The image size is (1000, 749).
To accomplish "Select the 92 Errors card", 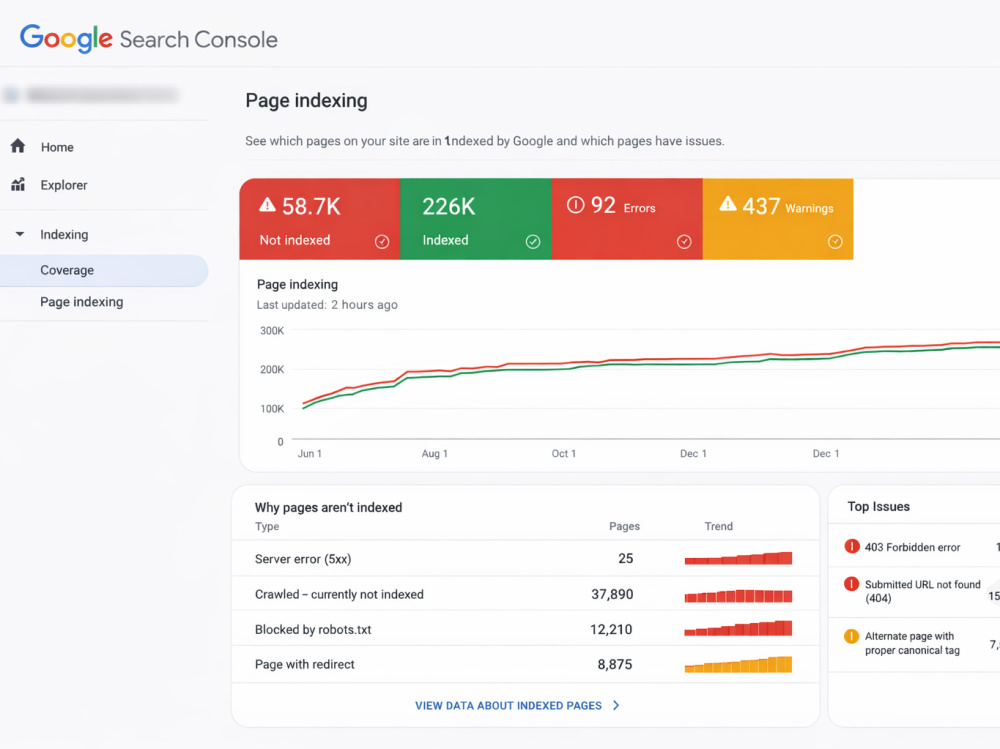I will click(x=627, y=219).
